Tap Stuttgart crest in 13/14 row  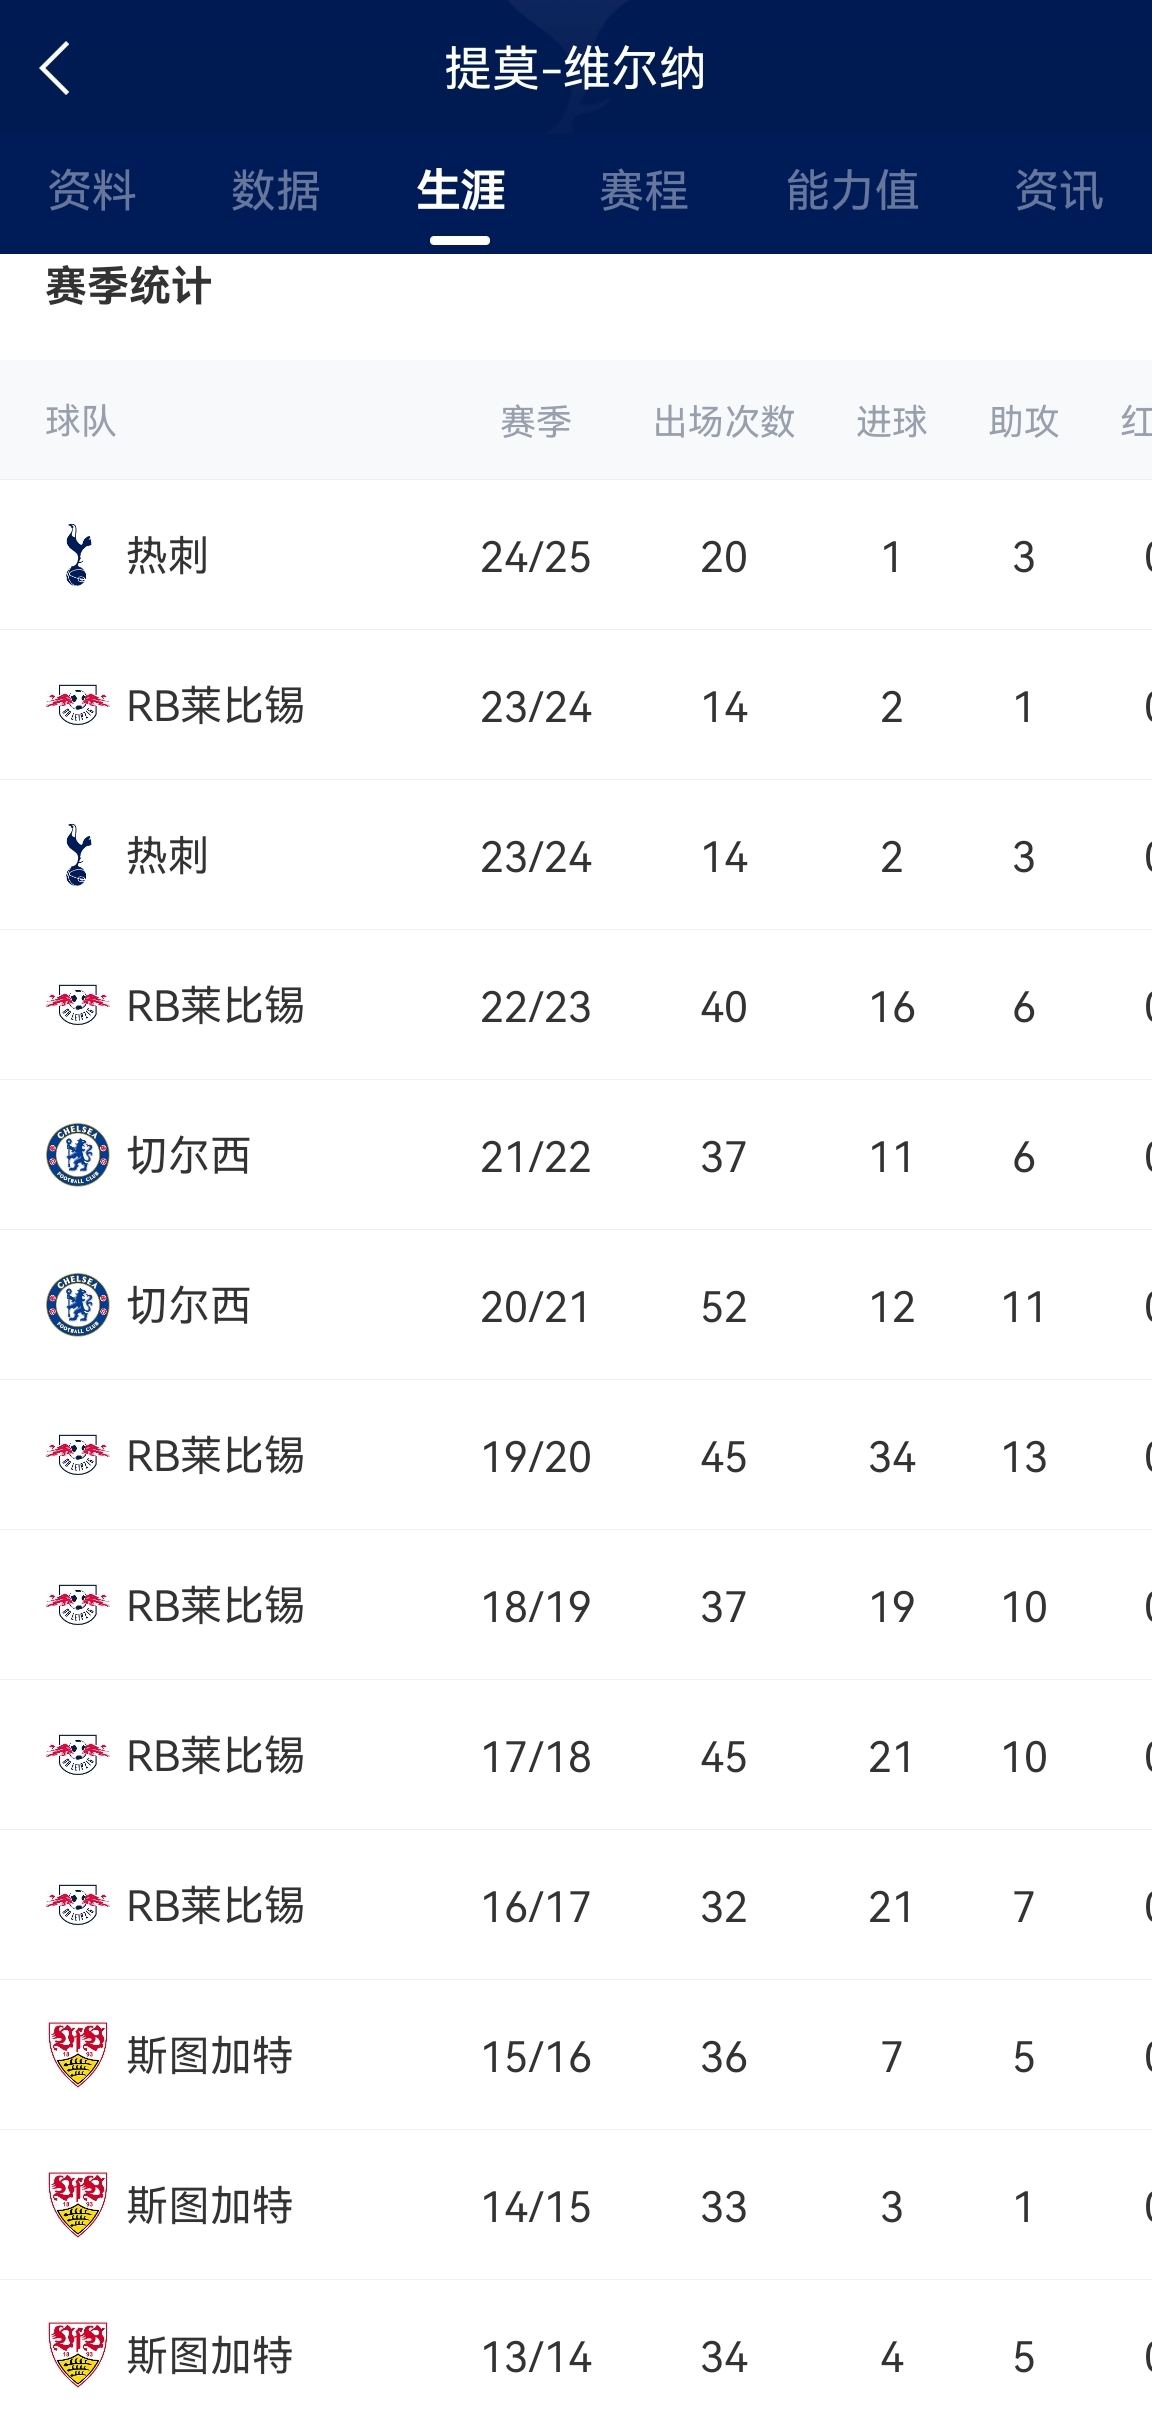[x=77, y=2355]
